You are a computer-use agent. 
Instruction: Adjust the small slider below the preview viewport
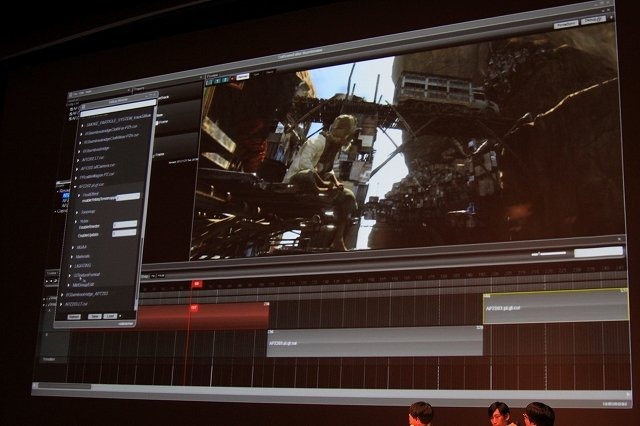pyautogui.click(x=549, y=253)
